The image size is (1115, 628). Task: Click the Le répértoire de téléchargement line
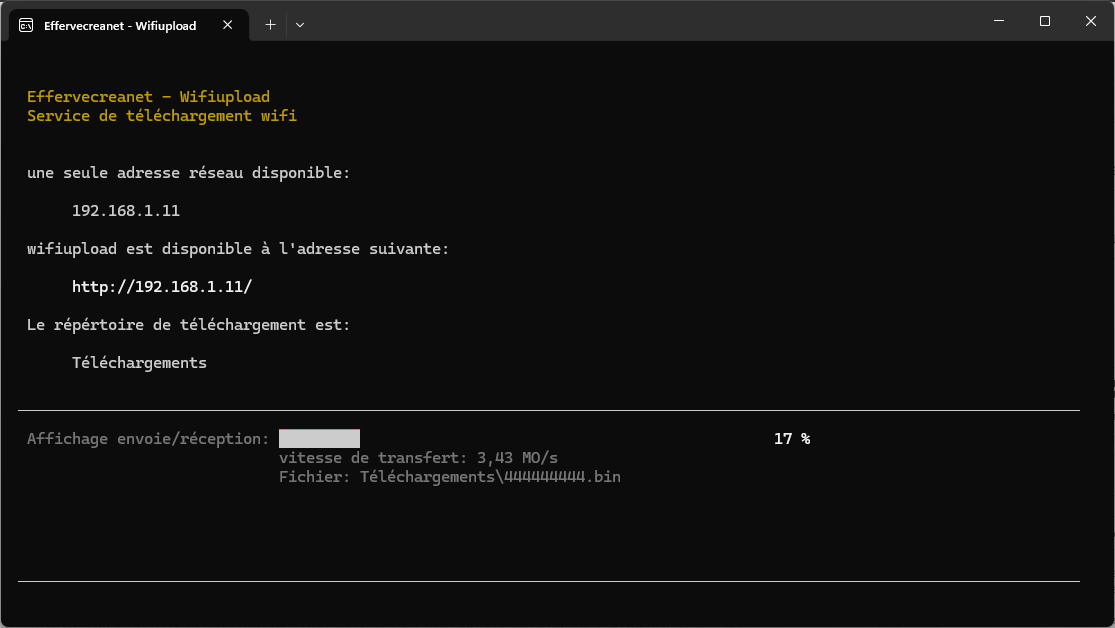[189, 325]
